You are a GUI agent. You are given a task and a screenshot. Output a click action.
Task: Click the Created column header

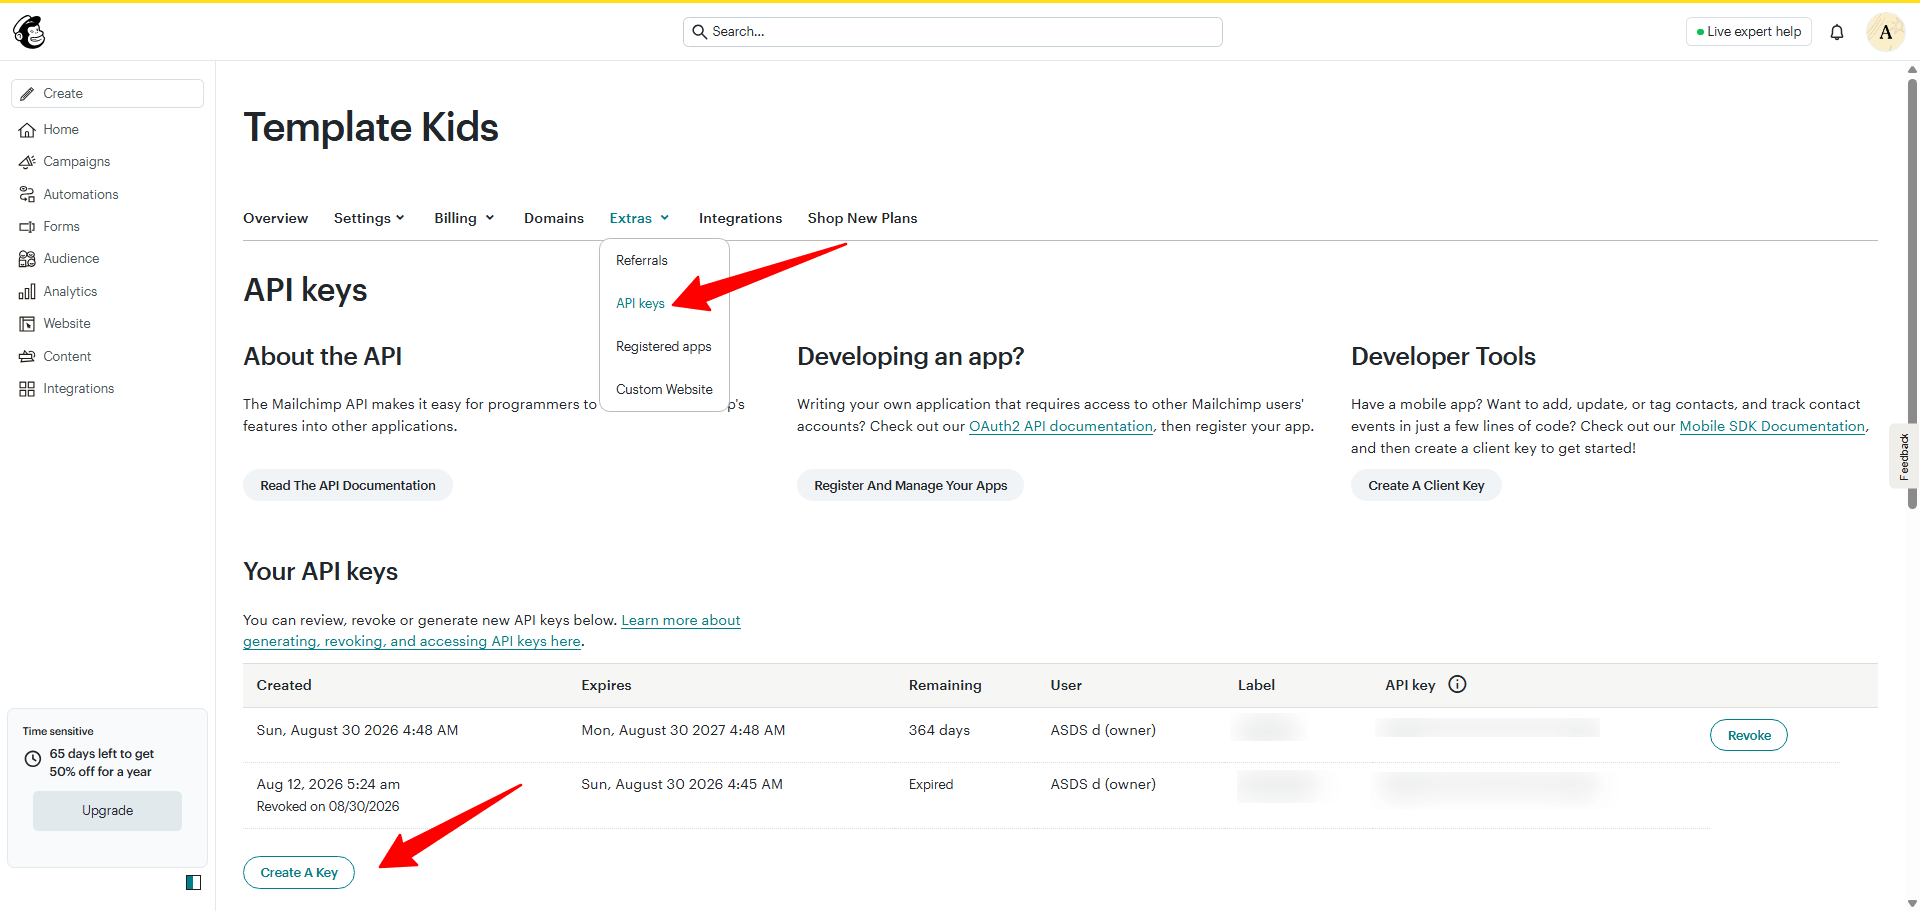pyautogui.click(x=284, y=685)
